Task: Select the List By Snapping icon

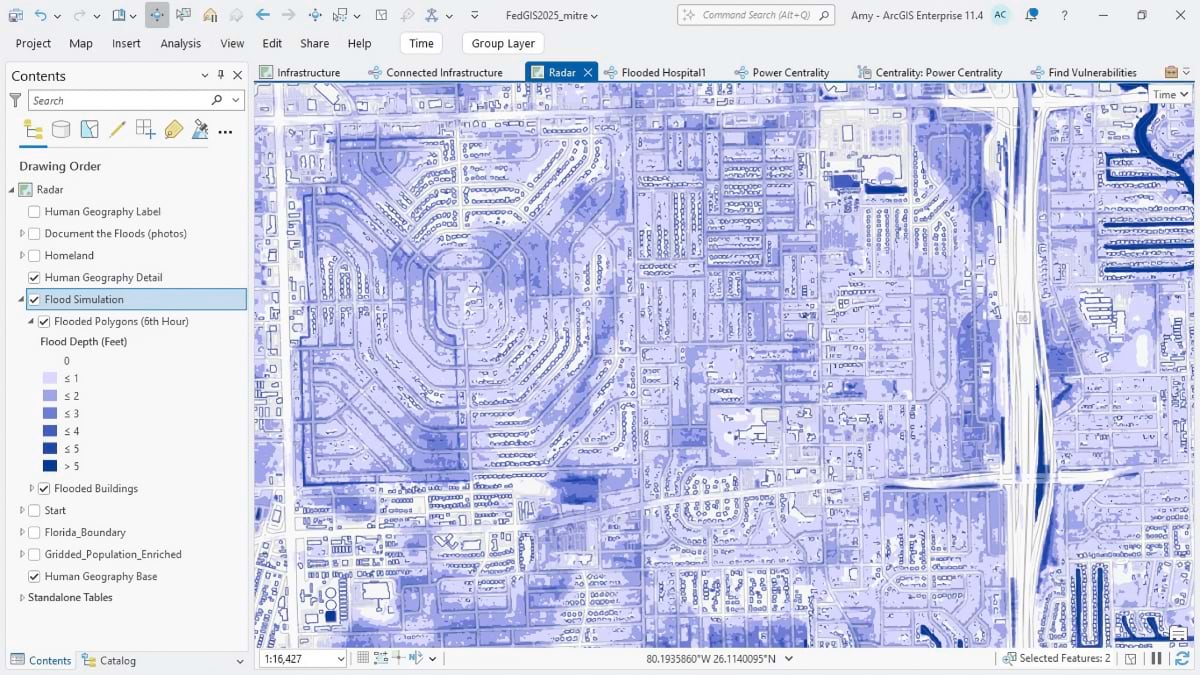Action: [143, 129]
